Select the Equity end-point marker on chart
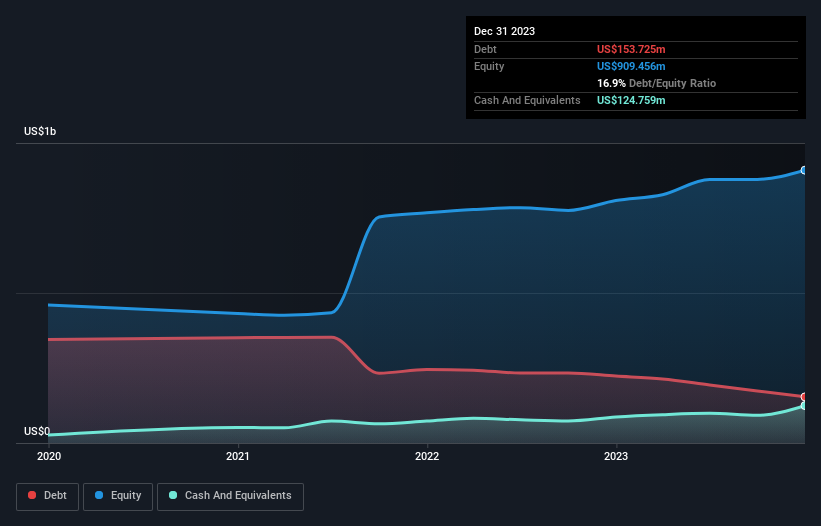The image size is (821, 526). [804, 171]
